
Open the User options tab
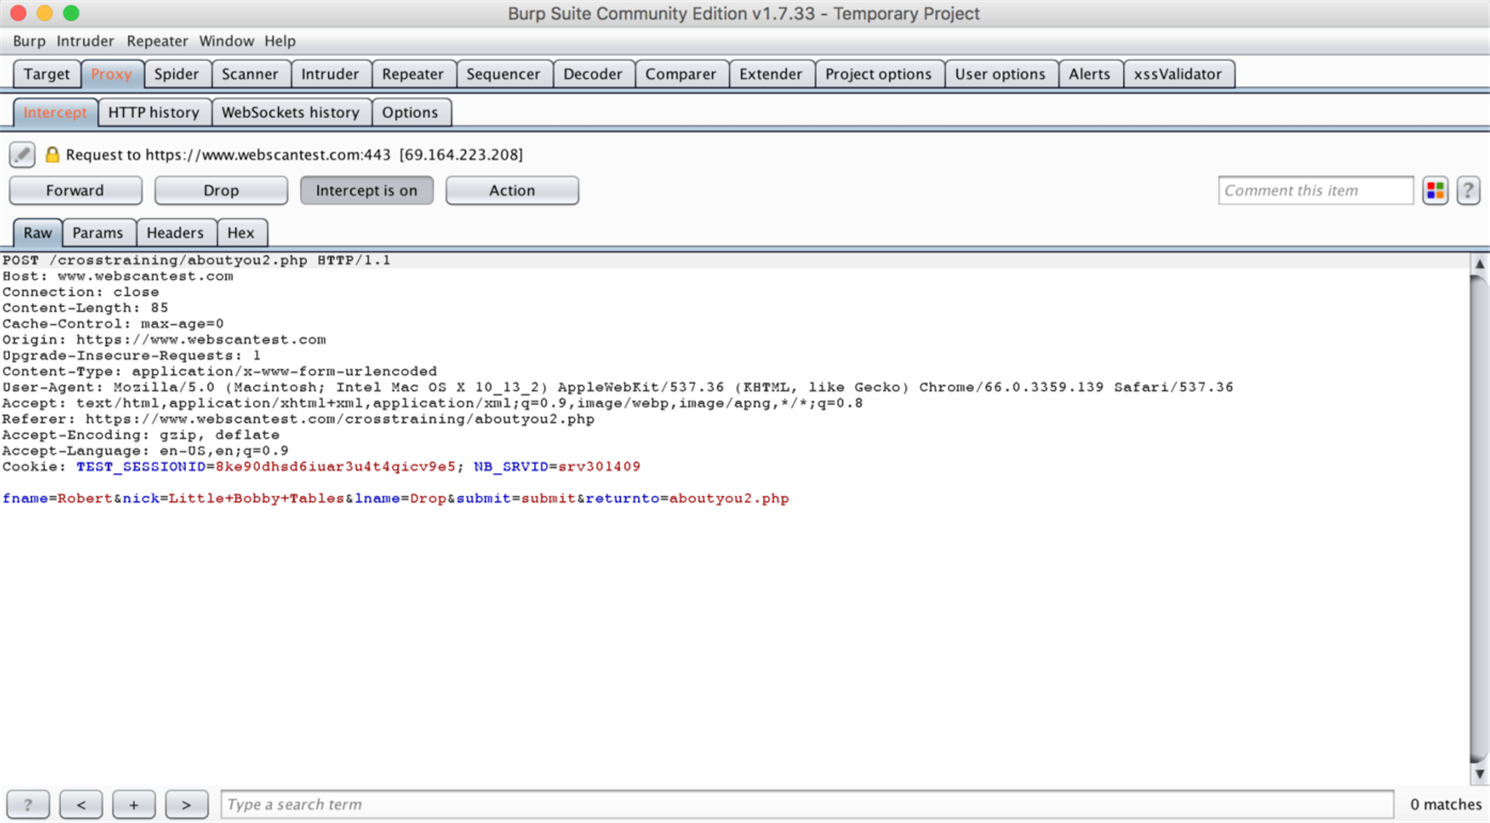1000,74
